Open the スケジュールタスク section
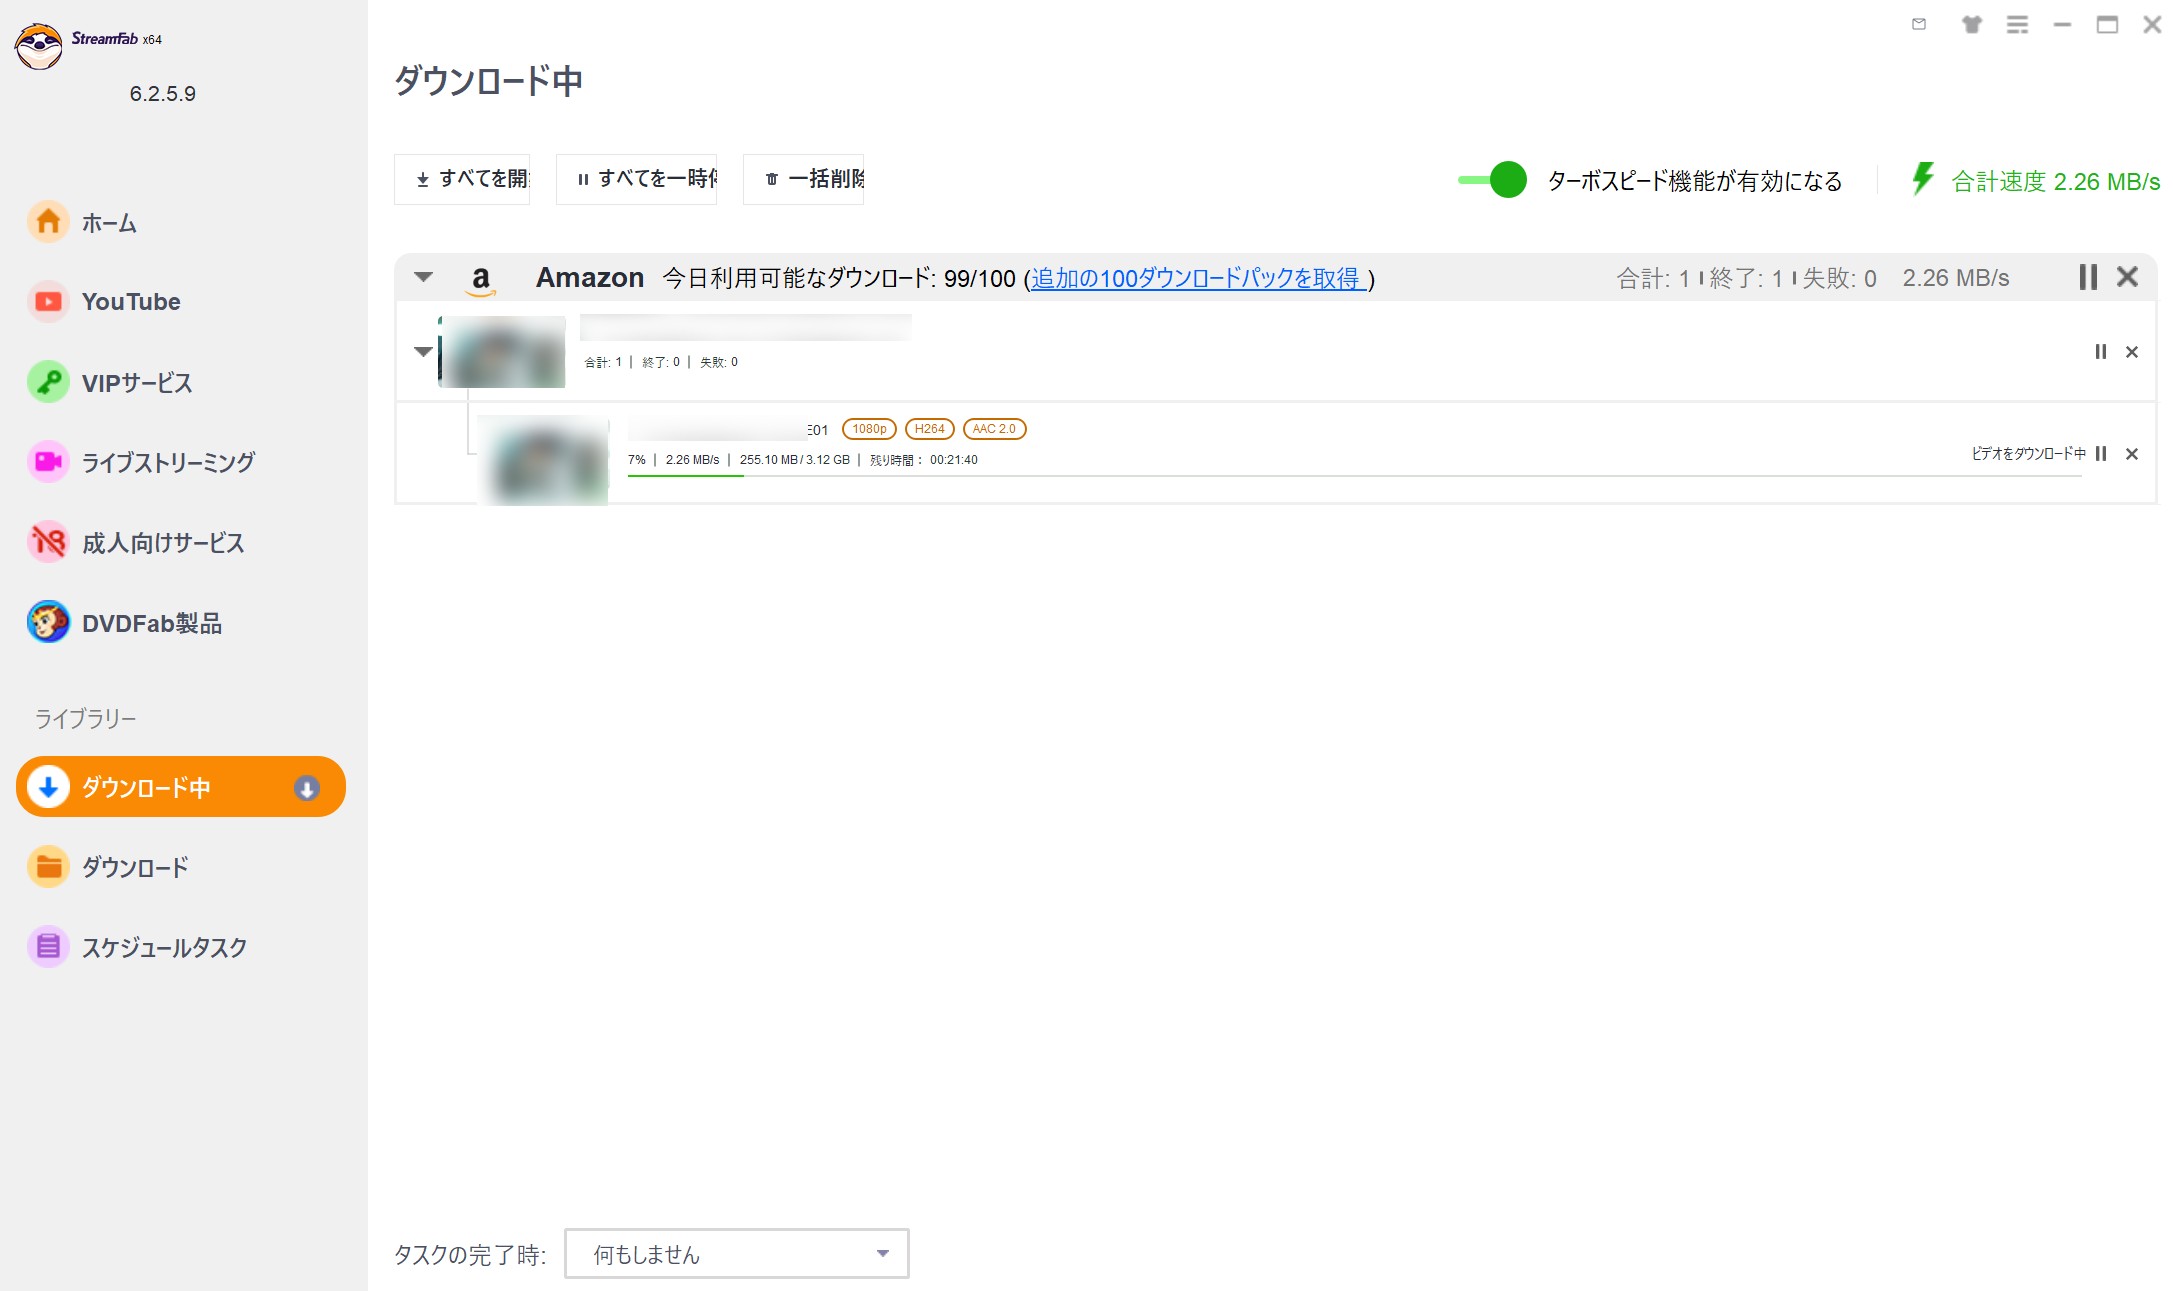 [x=163, y=947]
